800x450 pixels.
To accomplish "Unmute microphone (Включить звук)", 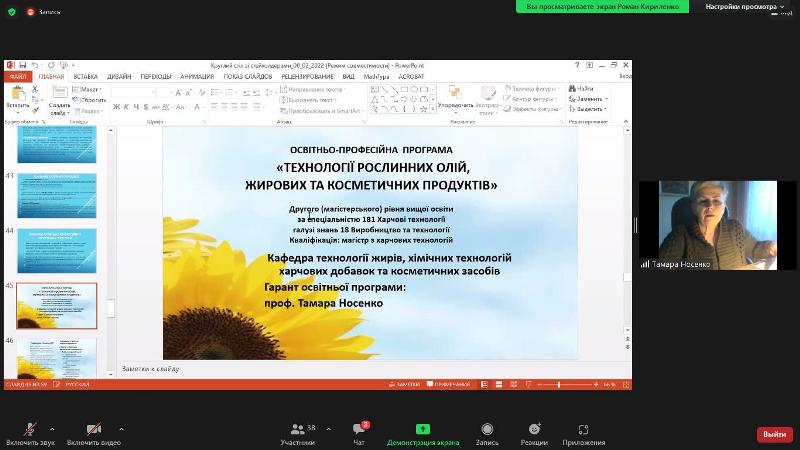I will pyautogui.click(x=30, y=434).
